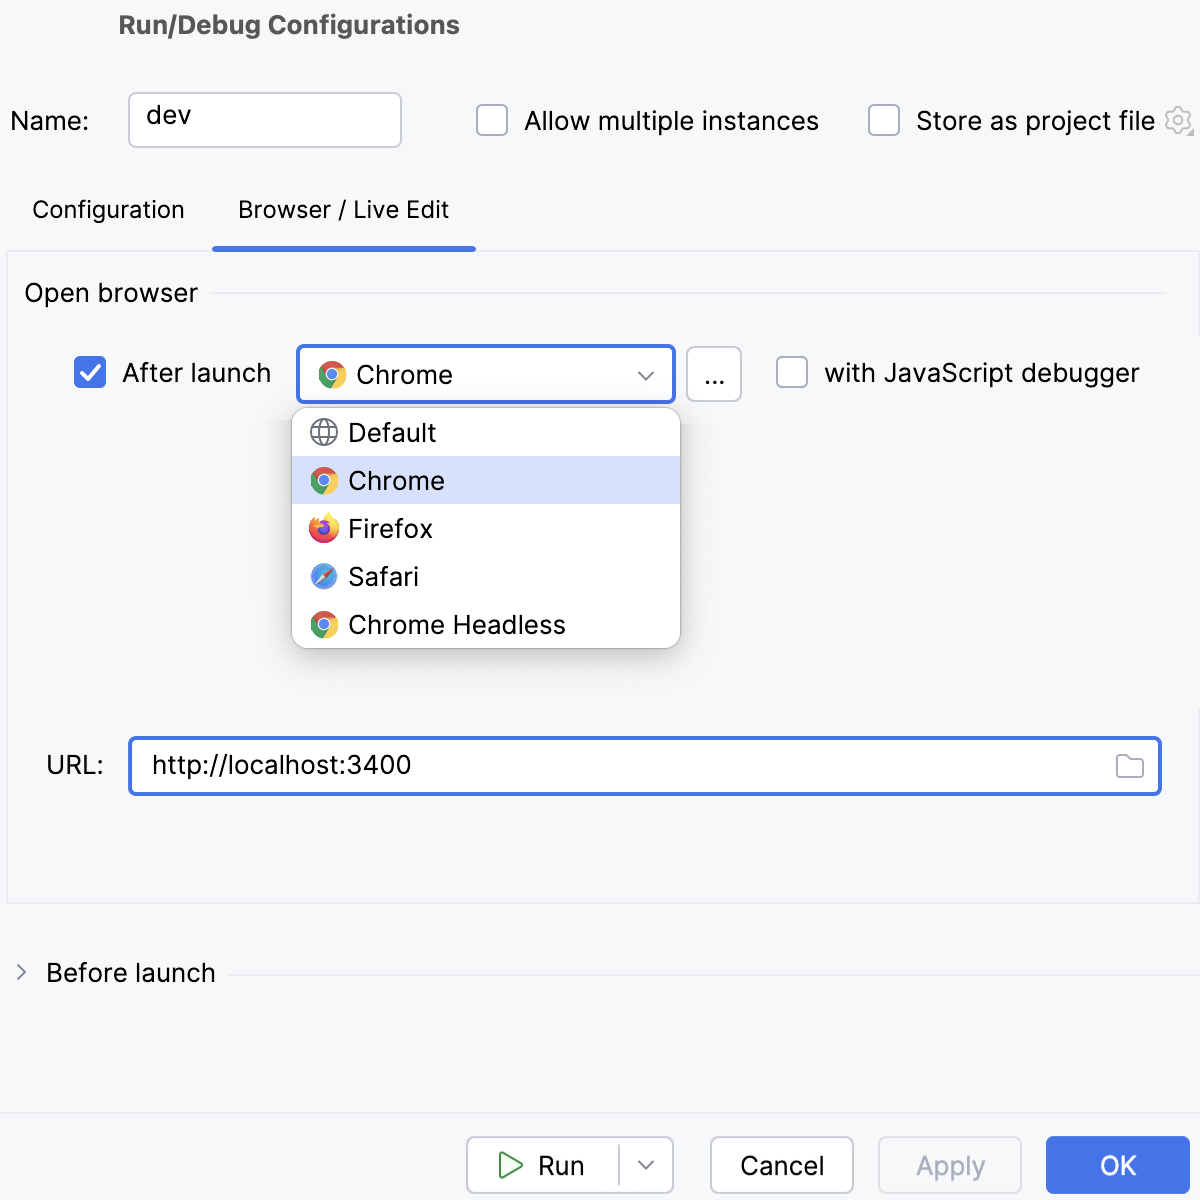Switch to the Configuration tab
This screenshot has width=1200, height=1200.
coord(108,210)
